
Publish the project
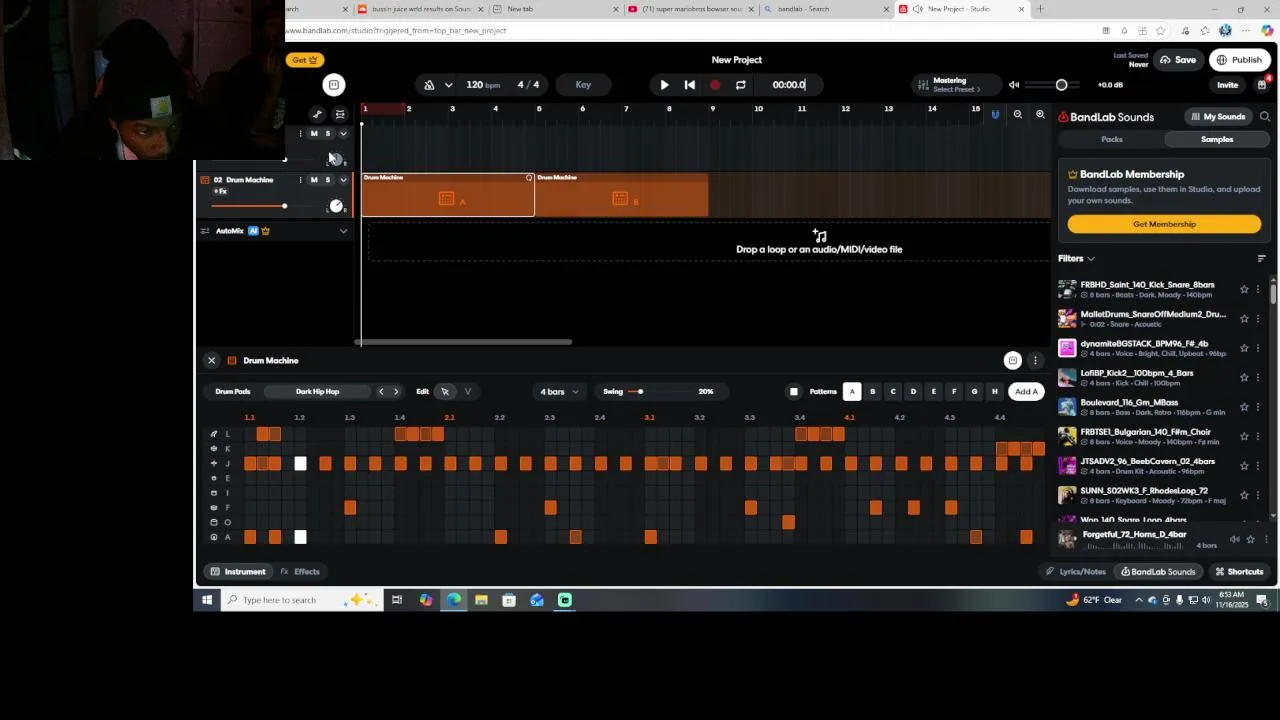1239,60
